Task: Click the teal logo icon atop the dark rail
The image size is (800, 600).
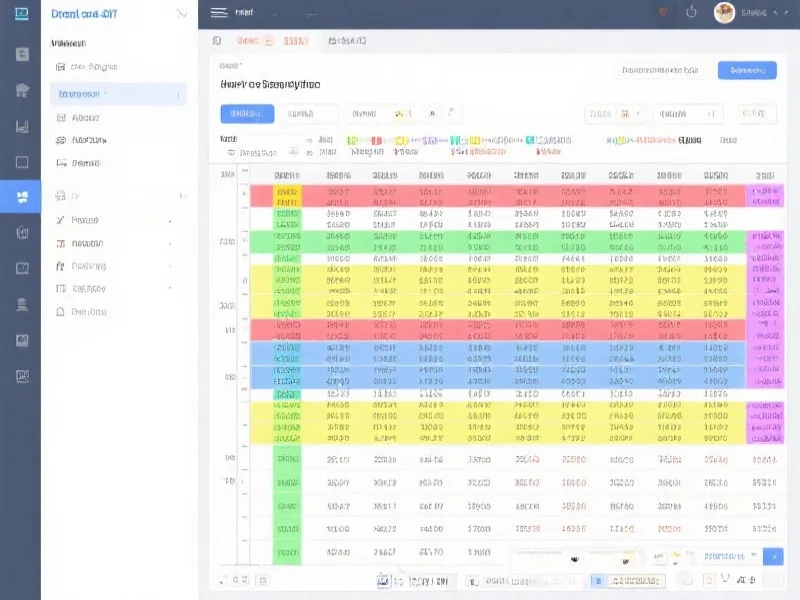Action: click(21, 13)
